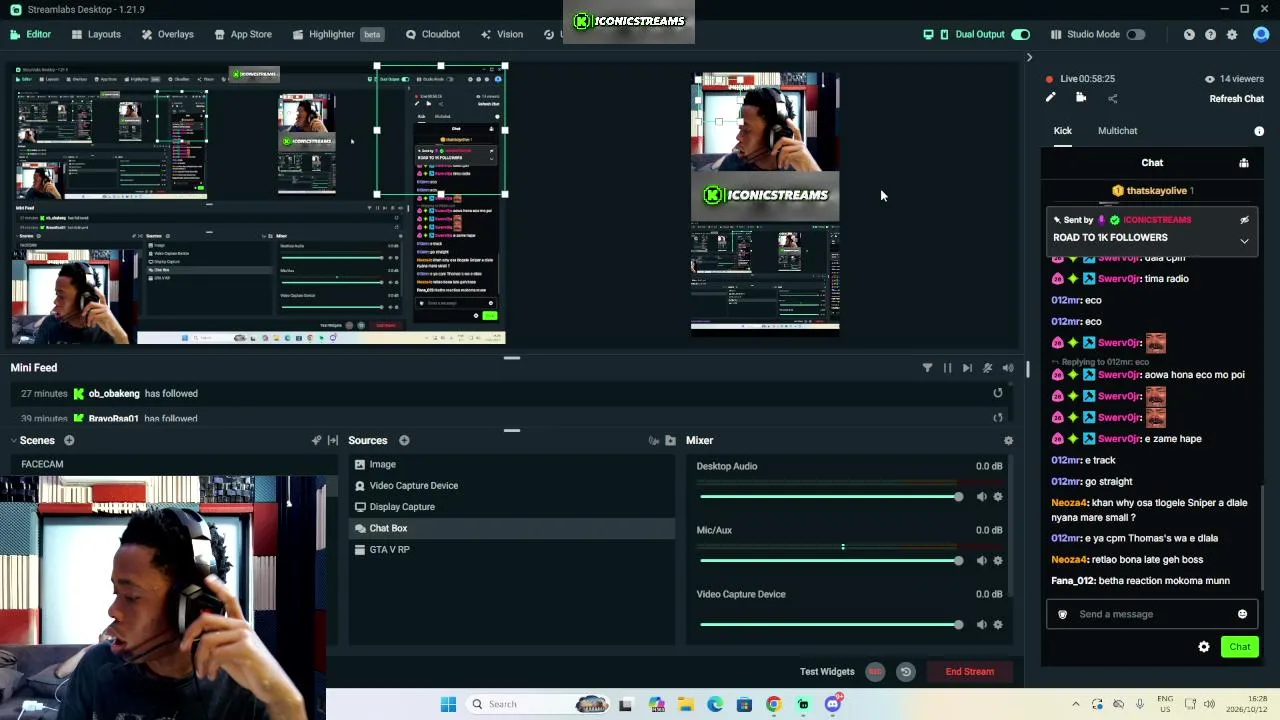
Task: Click Refresh Chat
Action: pyautogui.click(x=1237, y=99)
